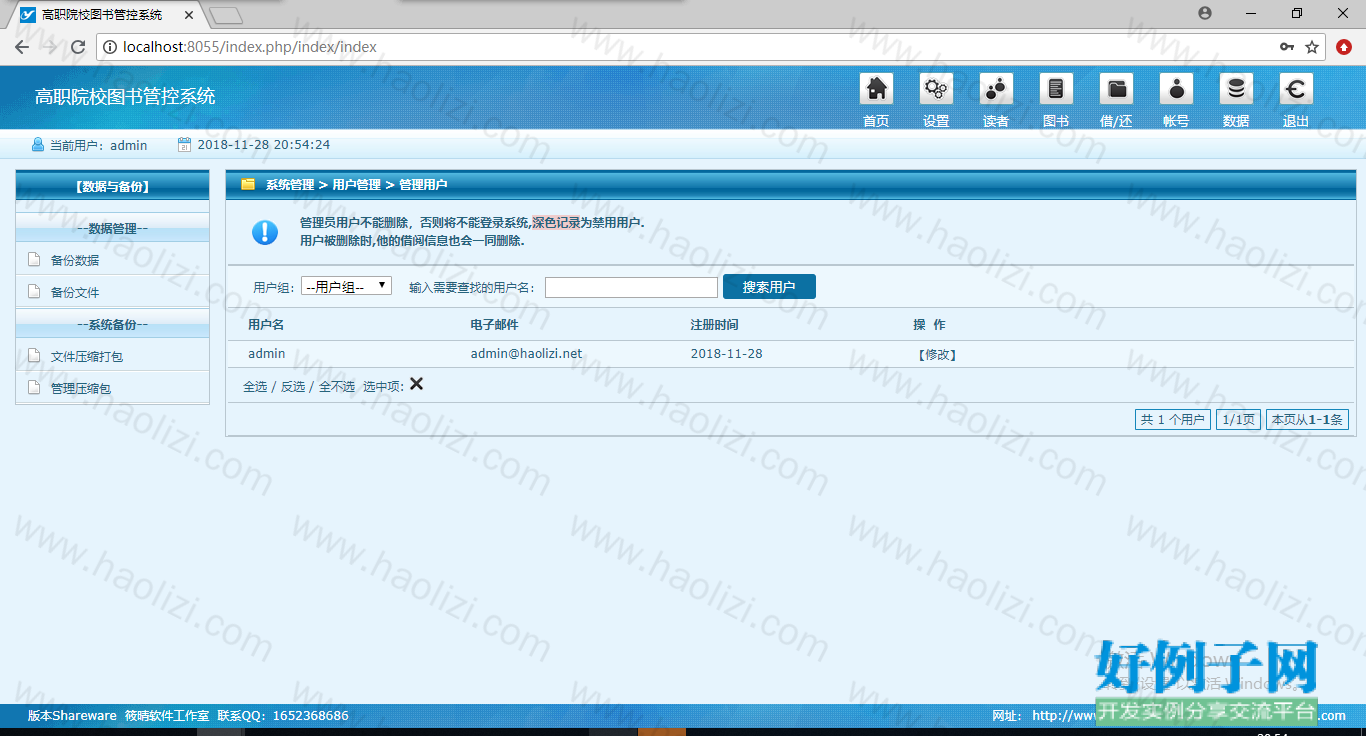The height and width of the screenshot is (736, 1366).
Task: Reload the page with refresh icon
Action: (x=78, y=47)
